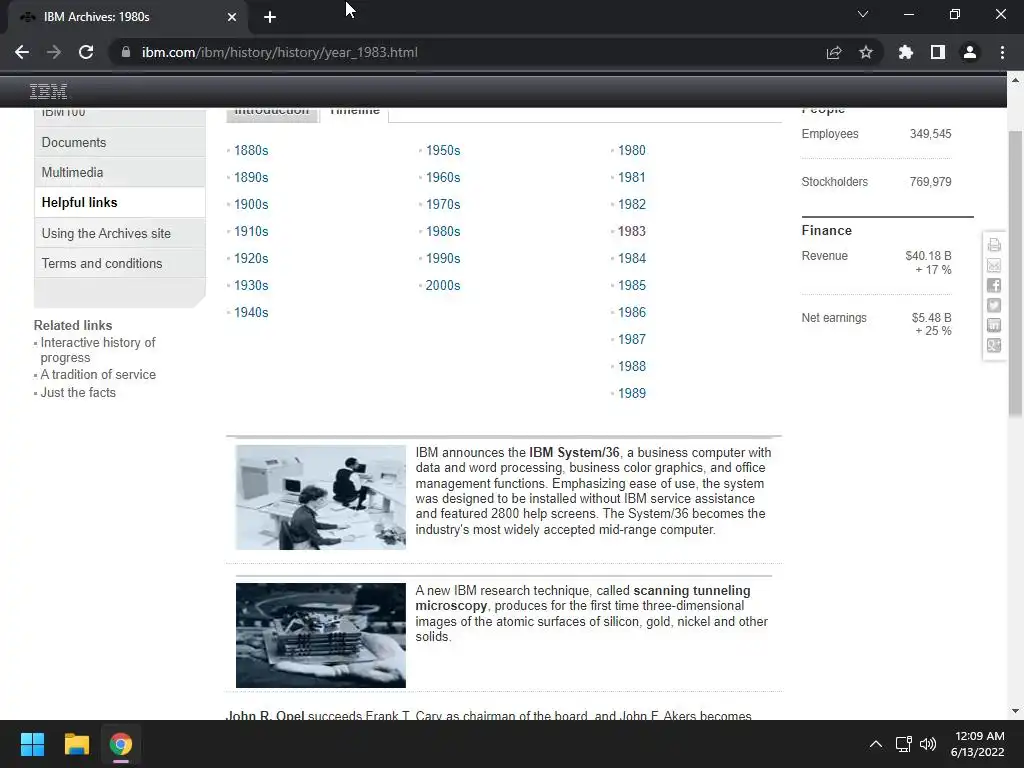
Task: Go to the 1890s decade
Action: 251,177
